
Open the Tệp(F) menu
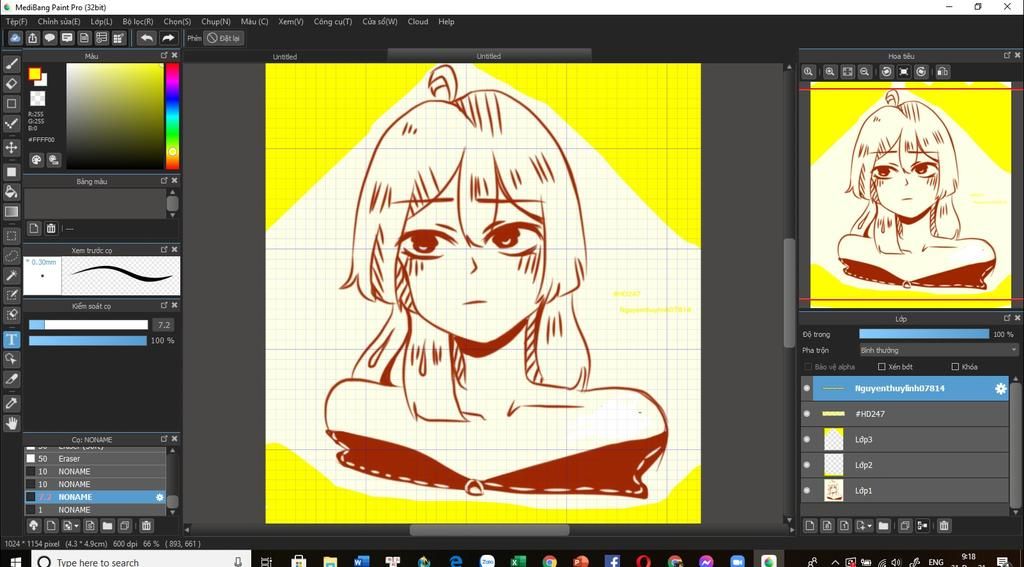(16, 22)
